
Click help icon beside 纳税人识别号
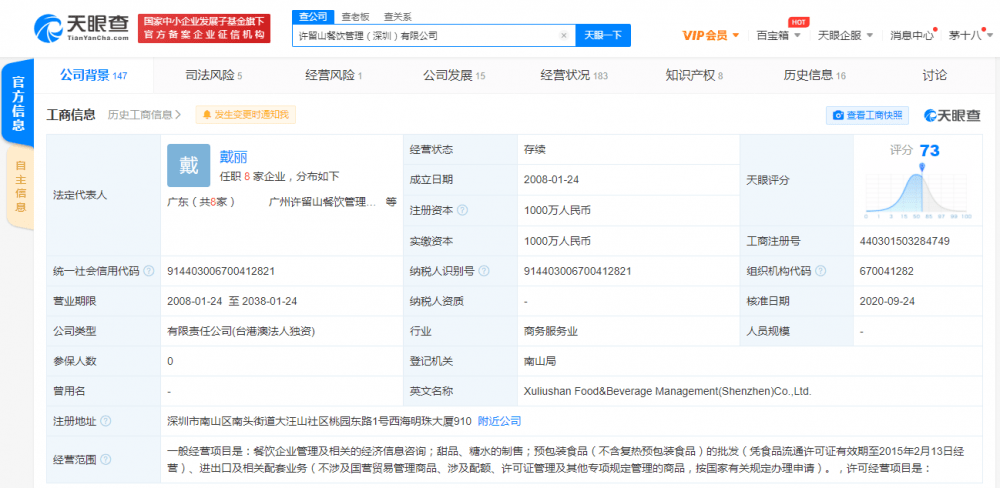coord(484,271)
